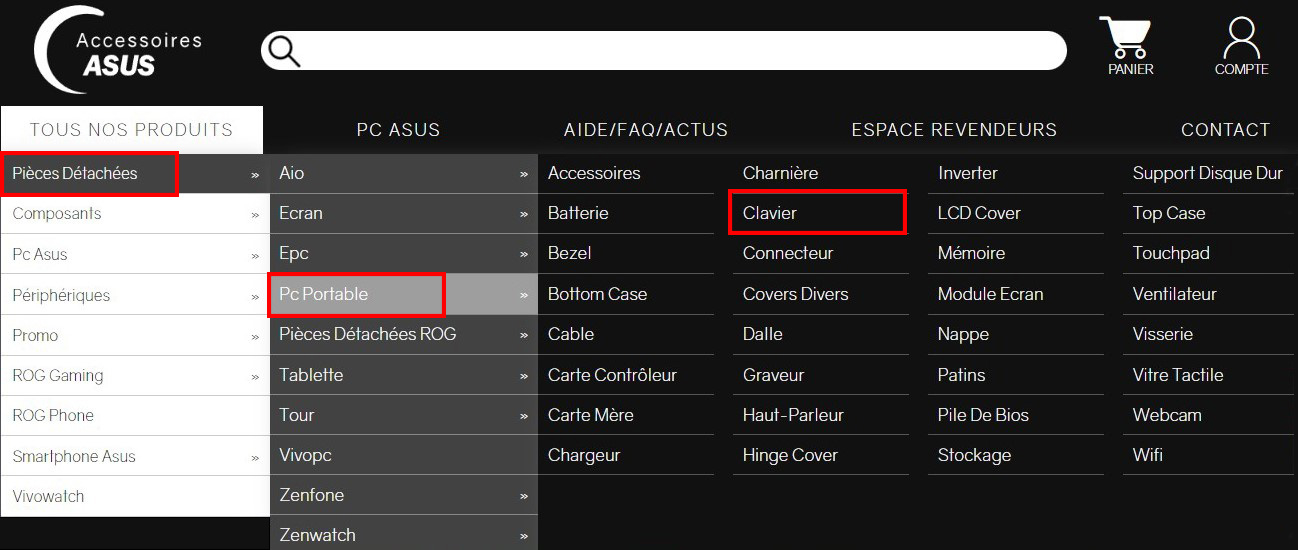Open the Compte user account
The image size is (1298, 550).
(1241, 46)
